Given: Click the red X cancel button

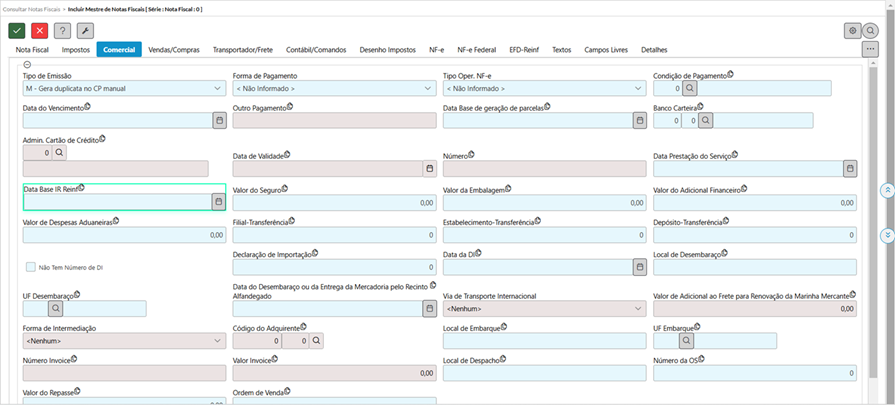Looking at the screenshot, I should (x=39, y=31).
